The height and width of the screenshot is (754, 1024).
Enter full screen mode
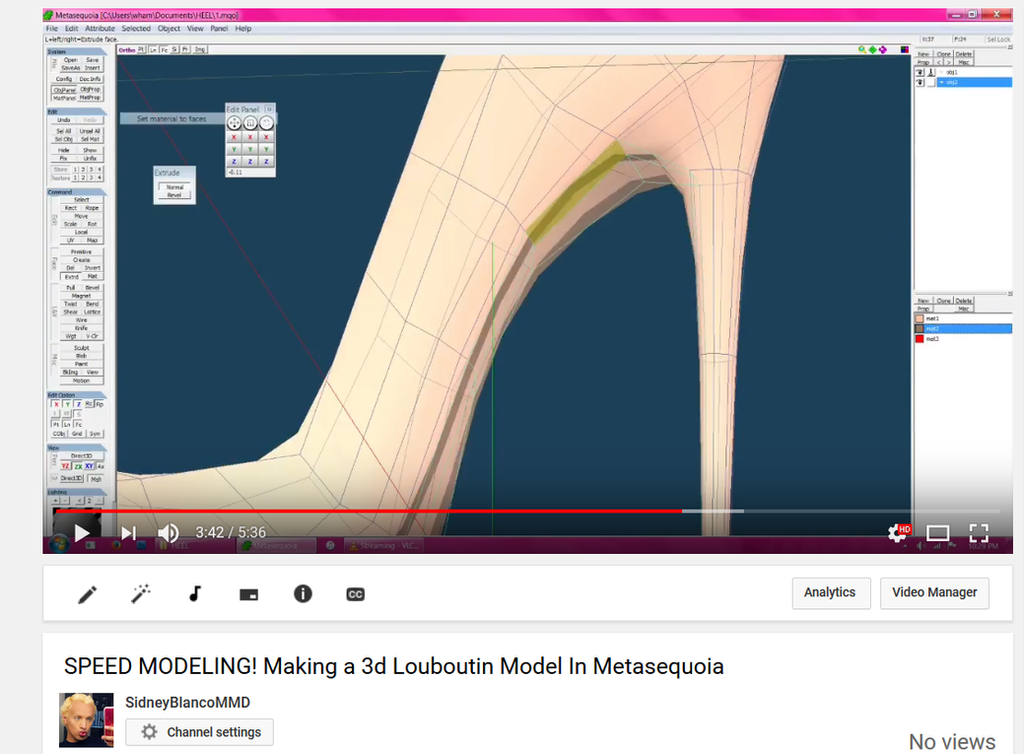[978, 533]
